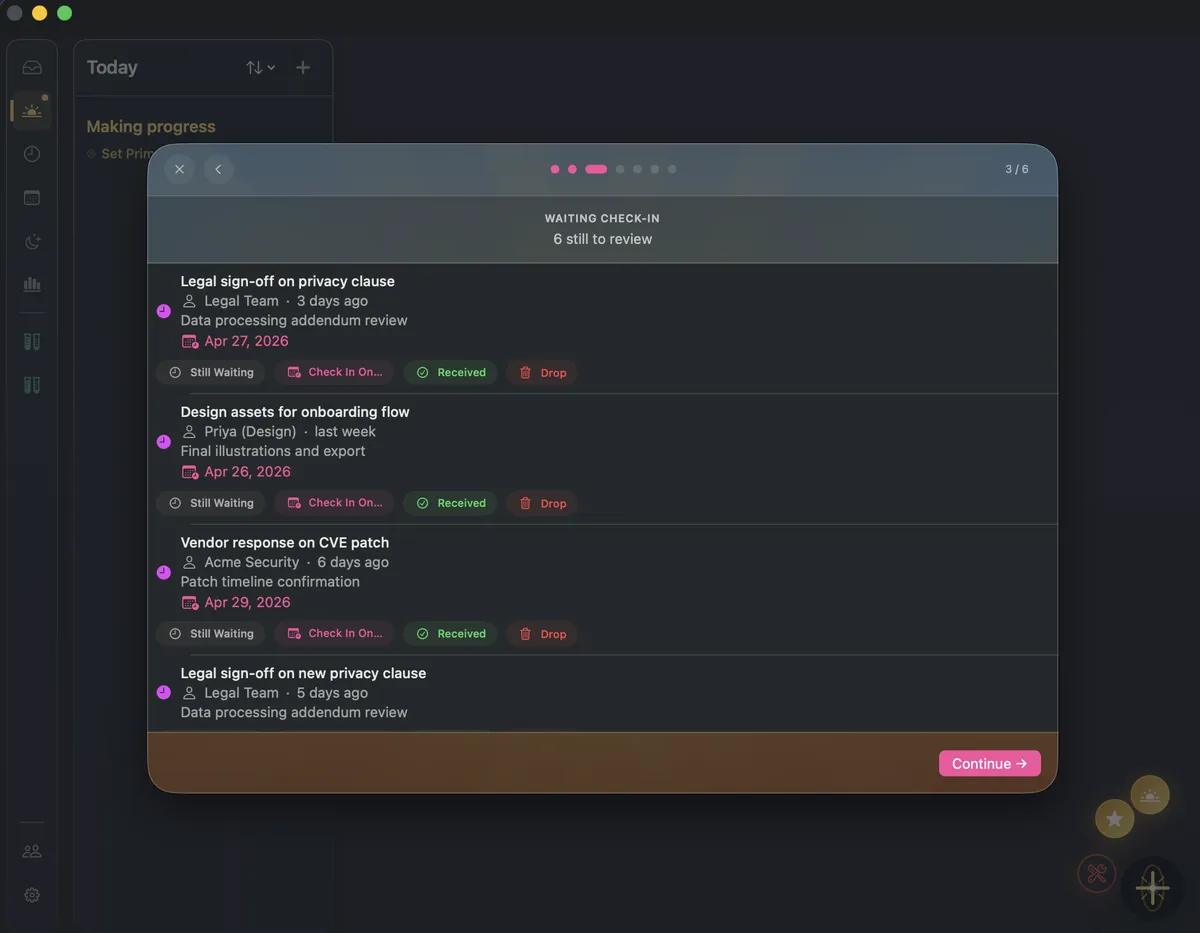
Task: Click the moon evening review sidebar icon
Action: point(31,241)
